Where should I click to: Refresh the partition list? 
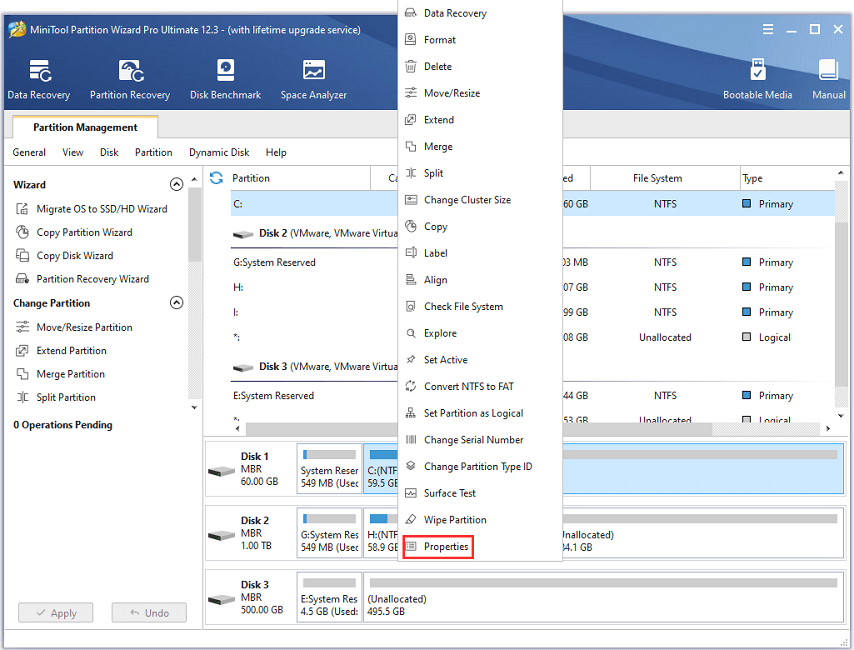(x=215, y=178)
